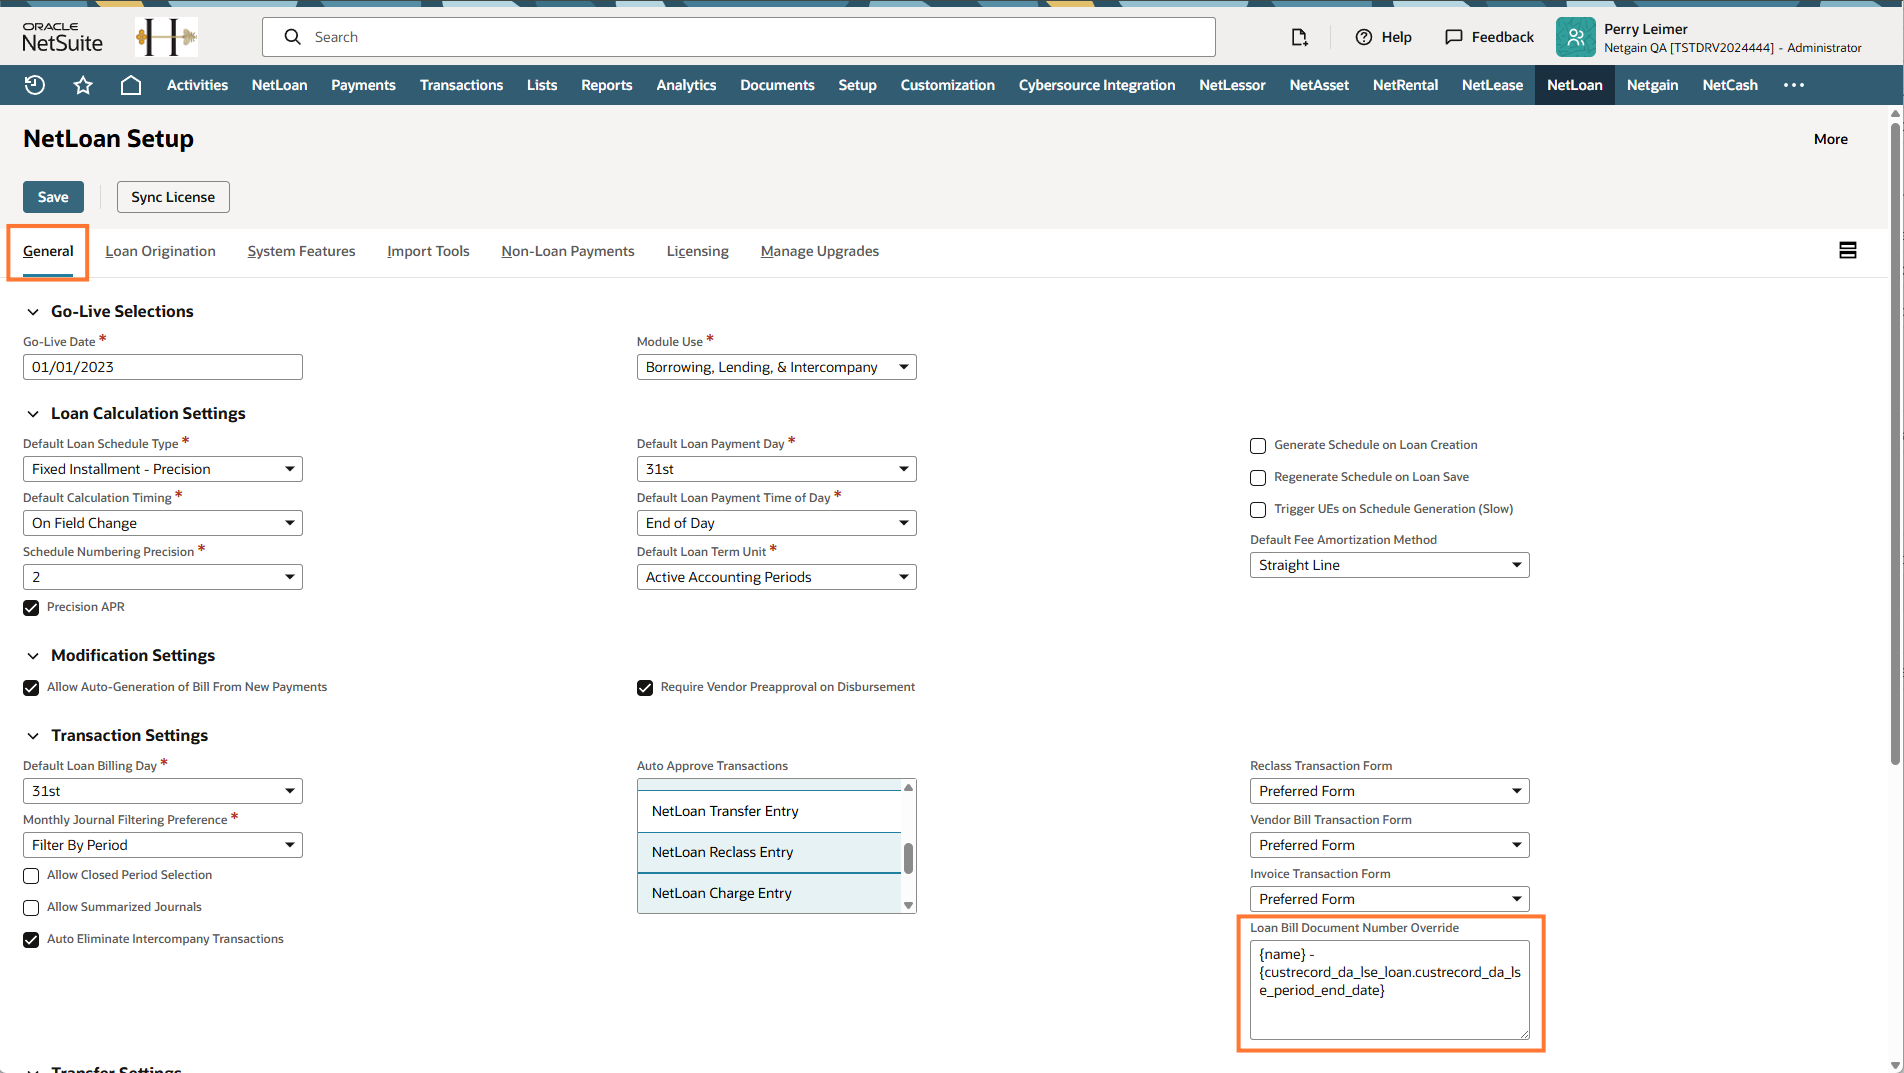Uncheck the Precision APR checkbox
Image resolution: width=1904 pixels, height=1073 pixels.
point(31,608)
